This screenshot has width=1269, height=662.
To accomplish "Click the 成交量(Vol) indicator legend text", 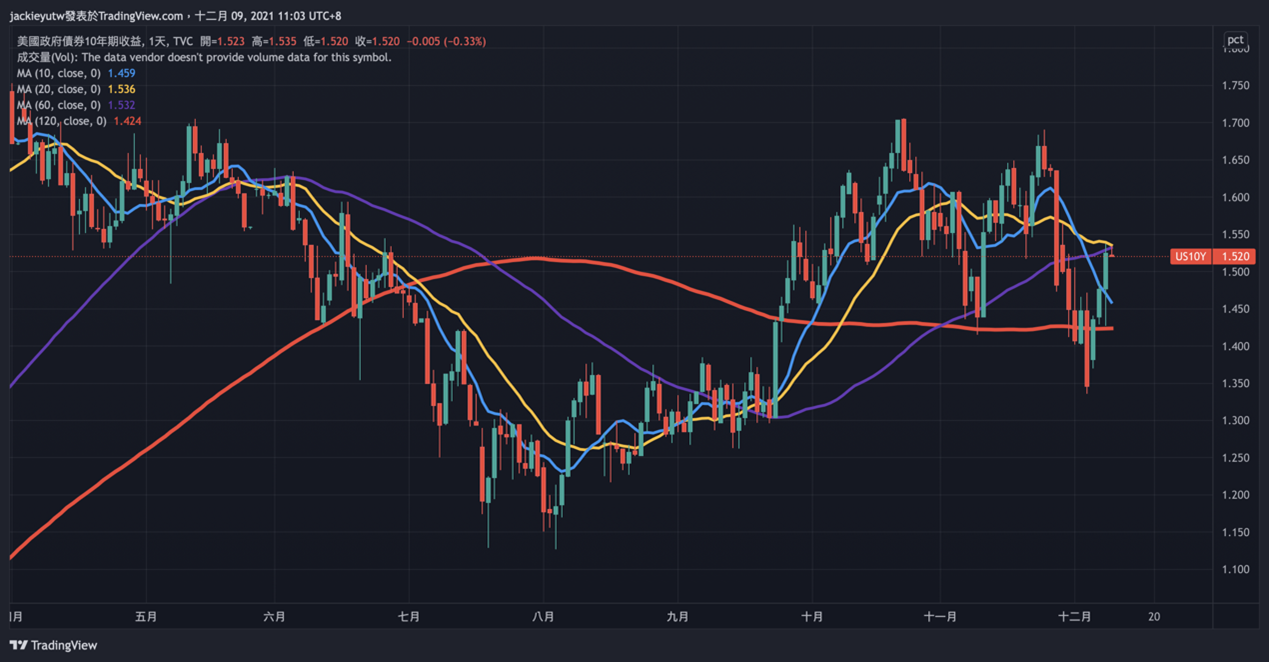I will coord(40,57).
